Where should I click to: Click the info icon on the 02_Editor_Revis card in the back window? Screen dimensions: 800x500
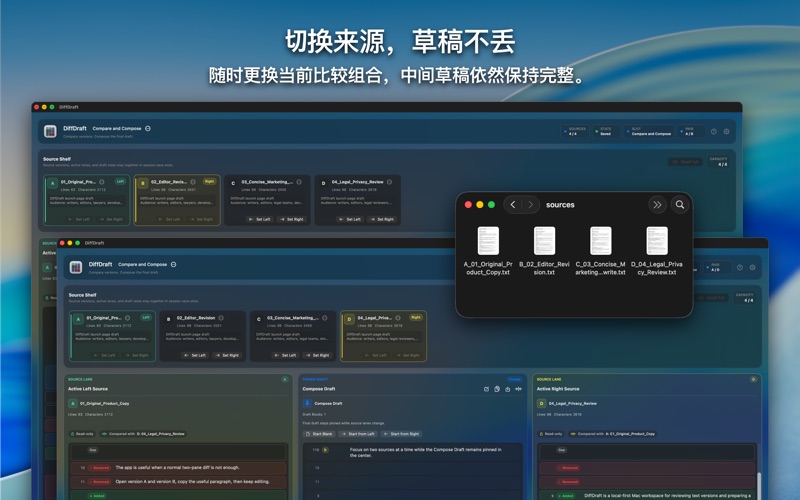tap(193, 182)
